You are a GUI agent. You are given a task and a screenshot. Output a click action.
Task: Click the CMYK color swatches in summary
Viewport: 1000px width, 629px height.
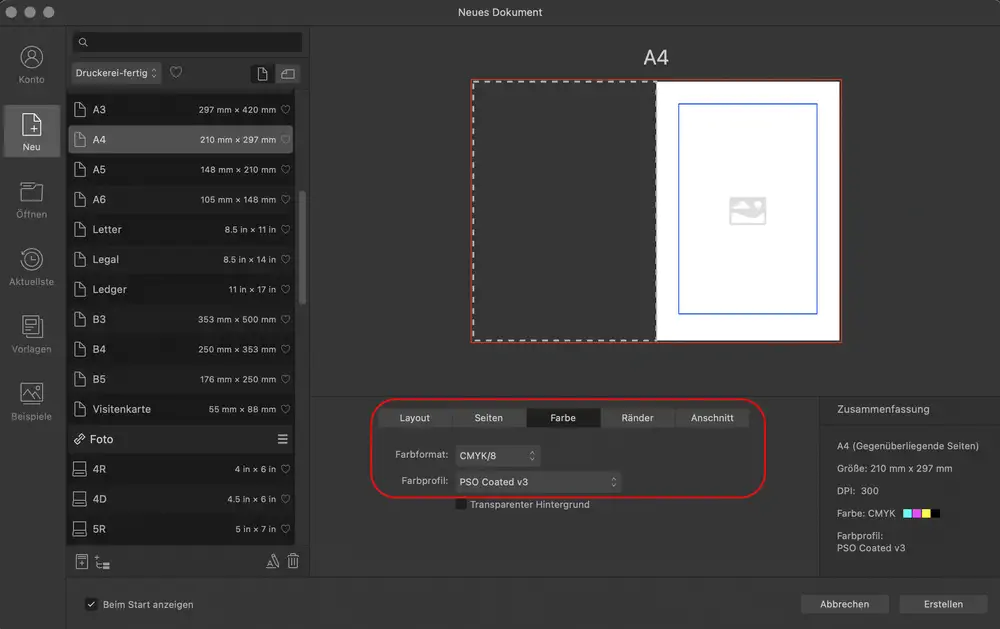(922, 514)
